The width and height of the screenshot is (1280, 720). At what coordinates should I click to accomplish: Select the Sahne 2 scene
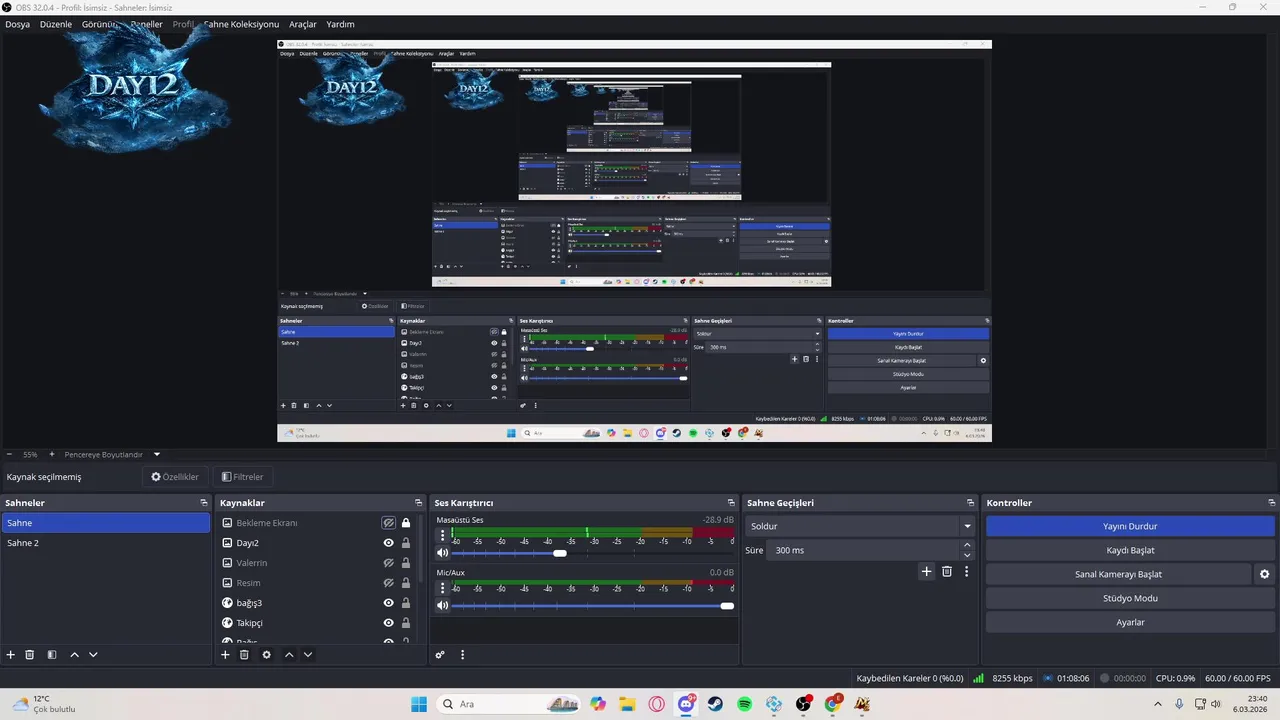pos(105,543)
